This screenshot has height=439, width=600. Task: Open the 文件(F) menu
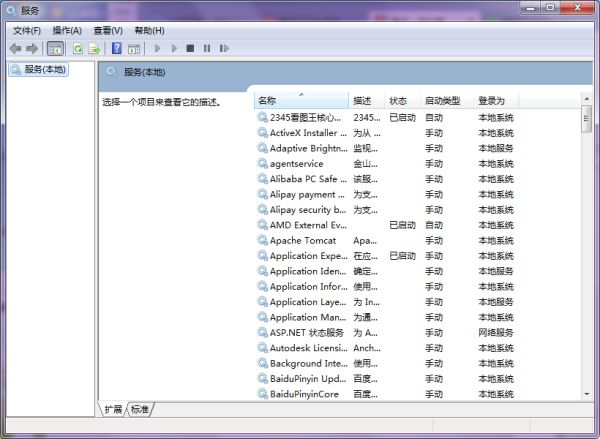[x=27, y=31]
